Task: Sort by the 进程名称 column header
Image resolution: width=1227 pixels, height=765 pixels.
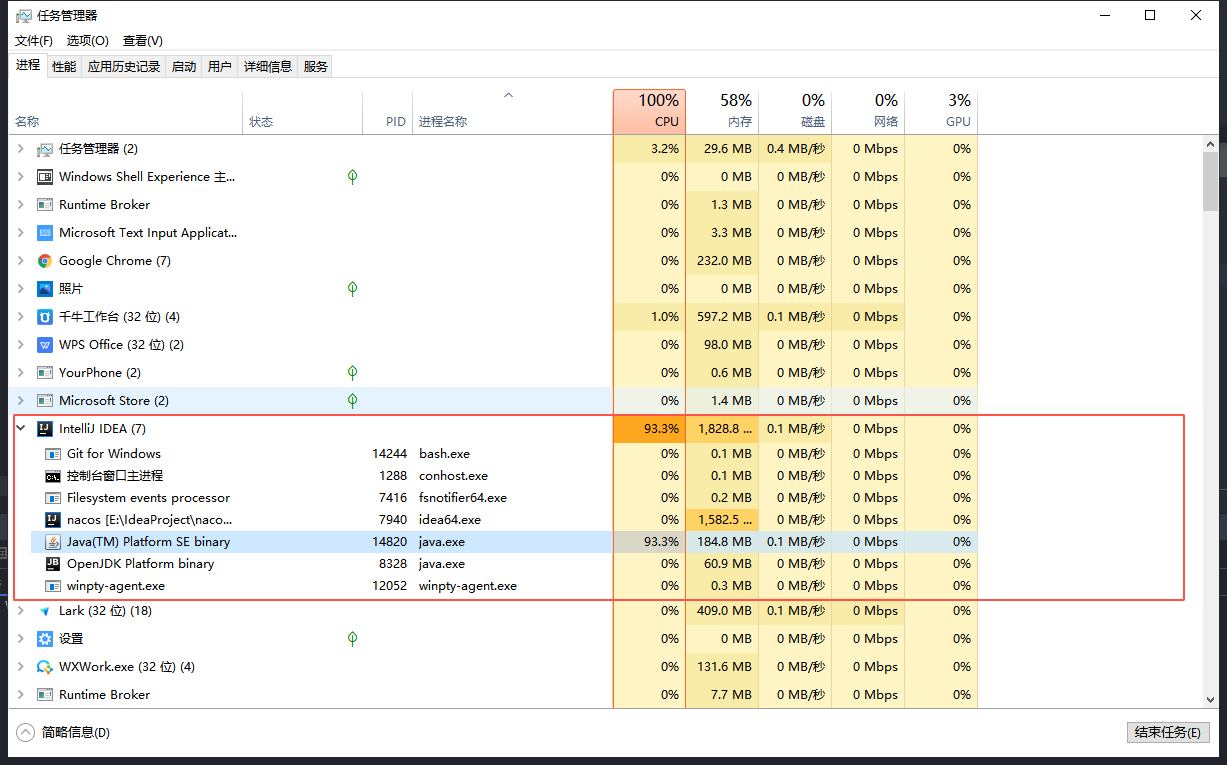Action: coord(513,111)
